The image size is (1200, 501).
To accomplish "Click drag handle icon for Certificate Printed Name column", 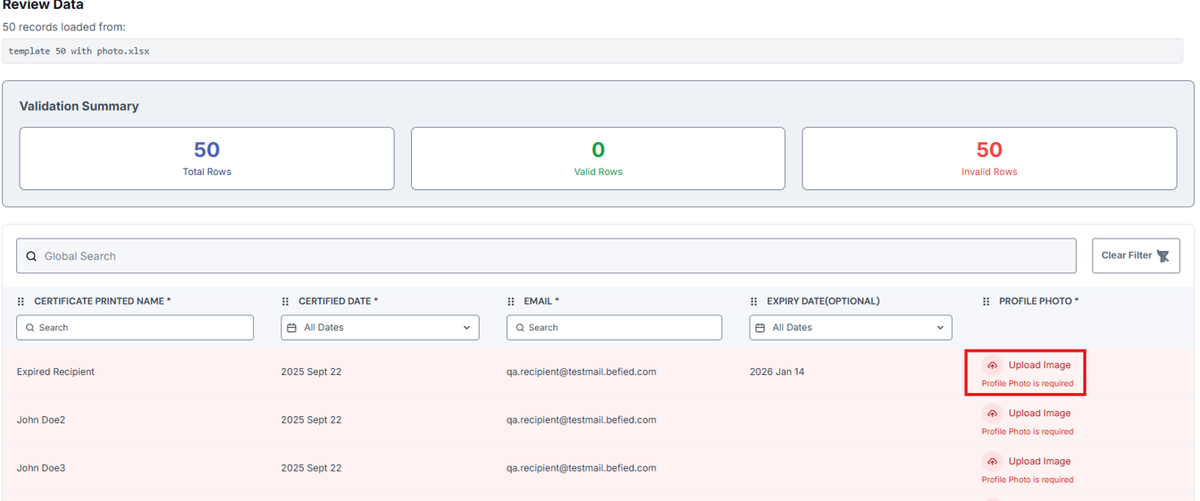I will 21,301.
